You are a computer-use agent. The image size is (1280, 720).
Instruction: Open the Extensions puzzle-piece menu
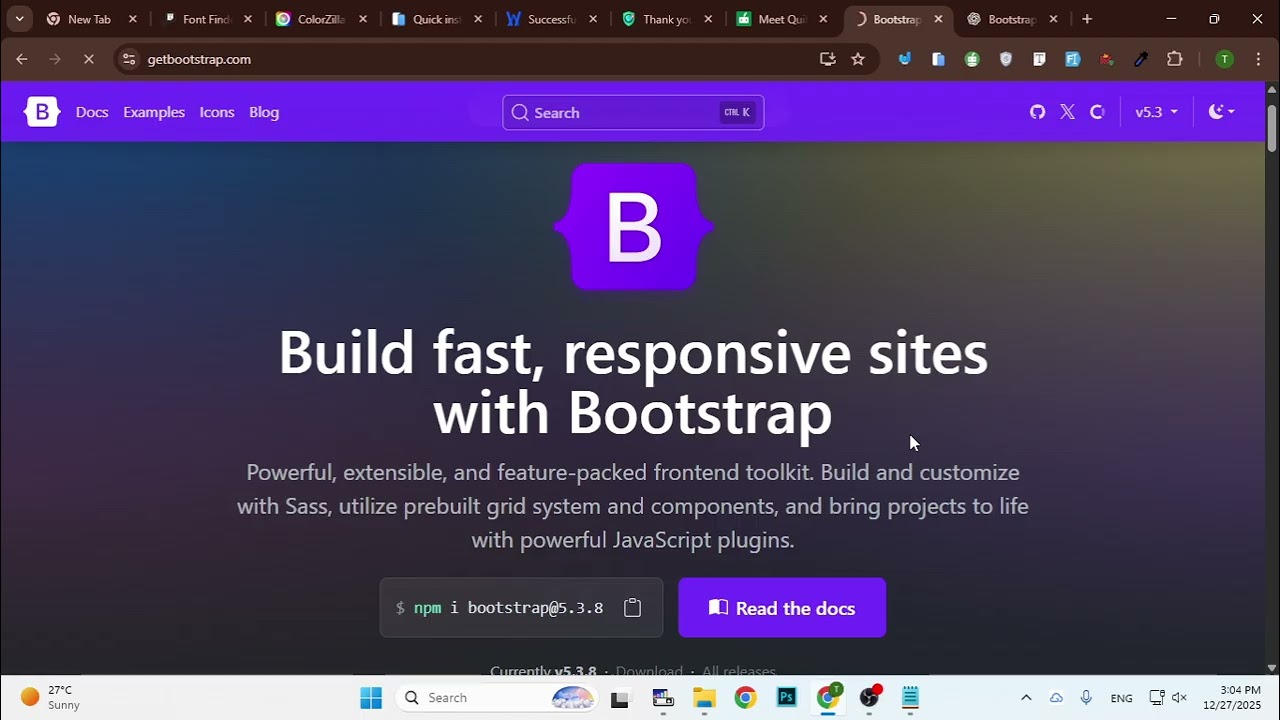[1175, 59]
